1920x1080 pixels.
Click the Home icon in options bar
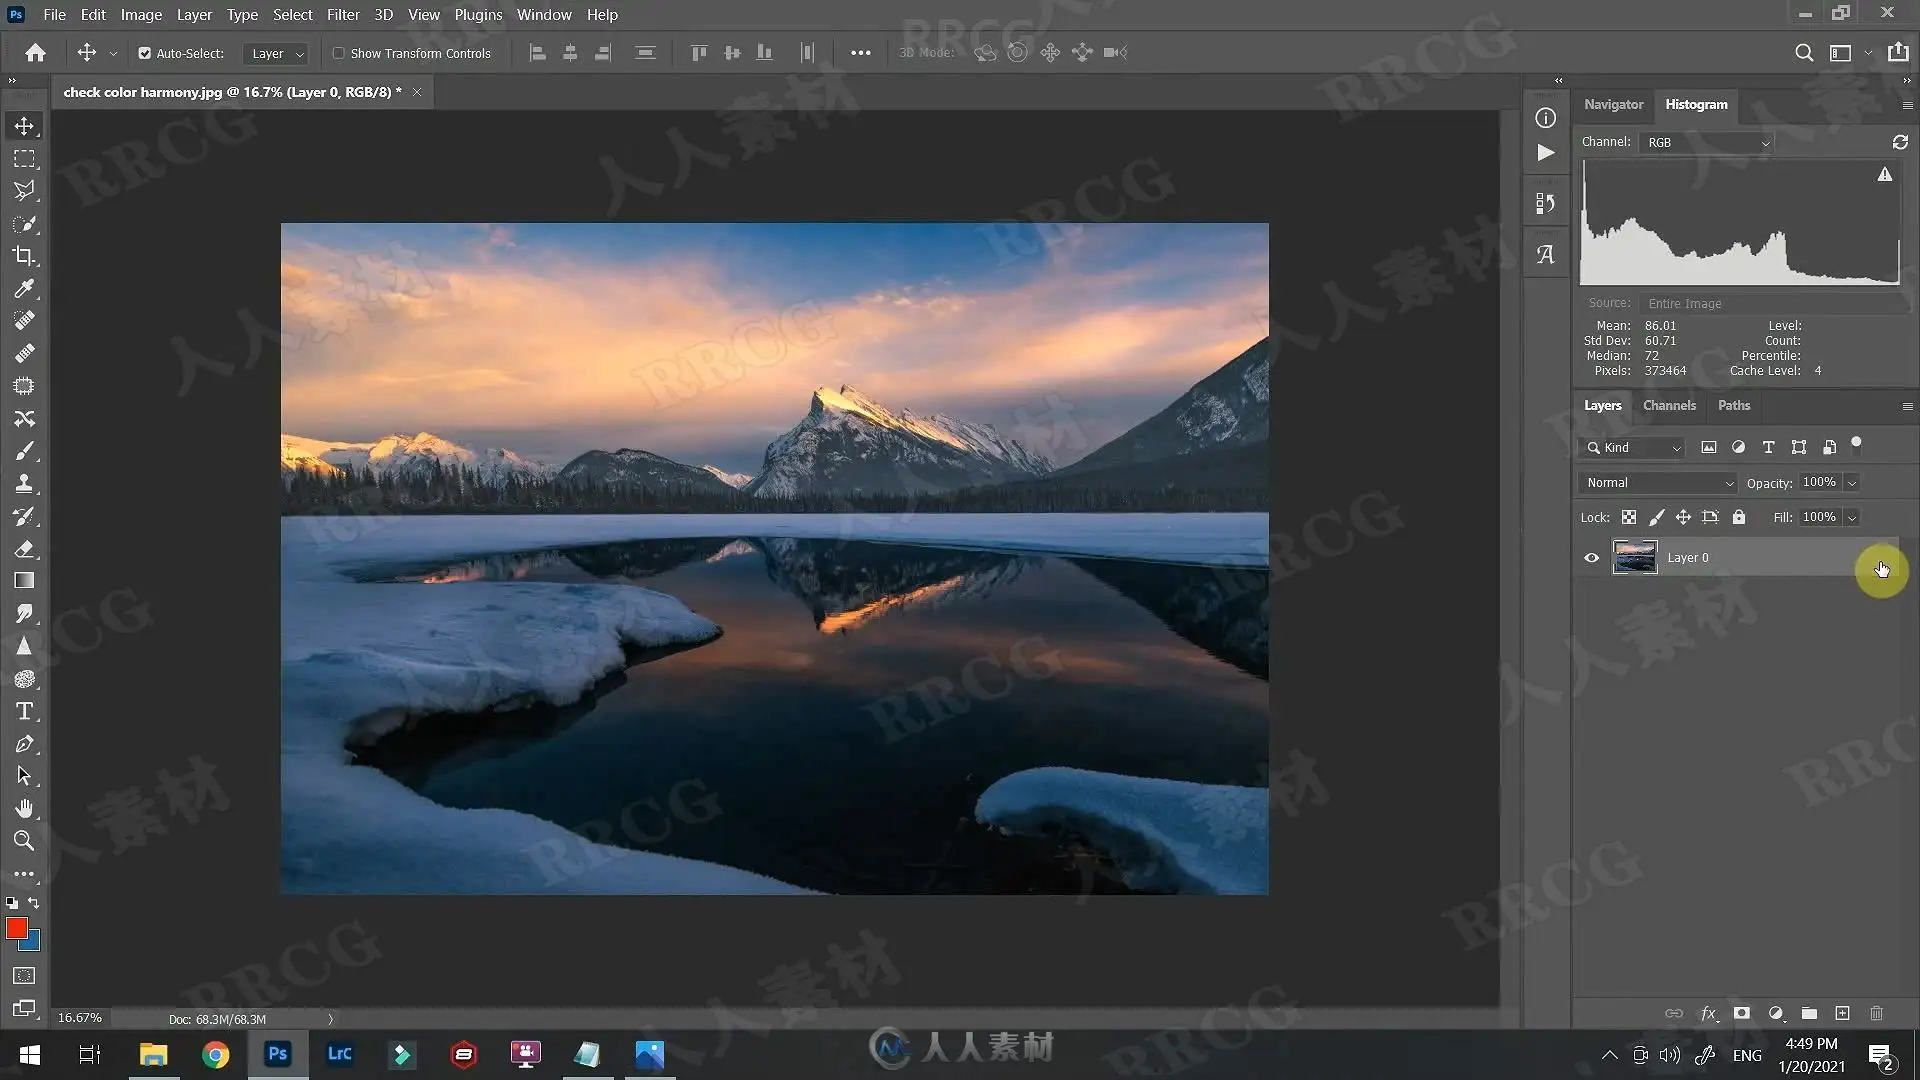pyautogui.click(x=35, y=53)
